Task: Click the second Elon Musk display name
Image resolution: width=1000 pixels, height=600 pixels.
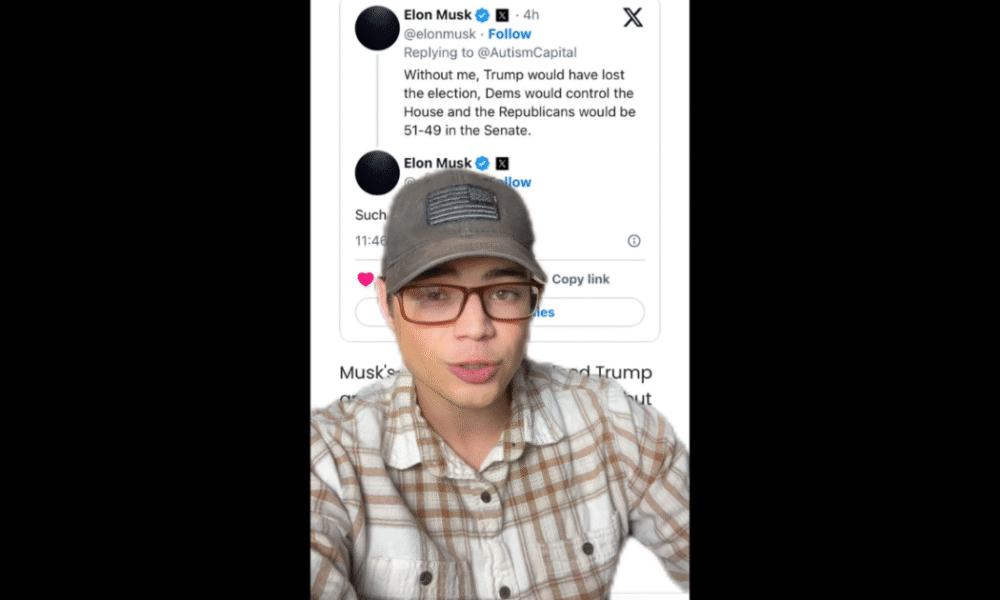Action: pyautogui.click(x=438, y=163)
